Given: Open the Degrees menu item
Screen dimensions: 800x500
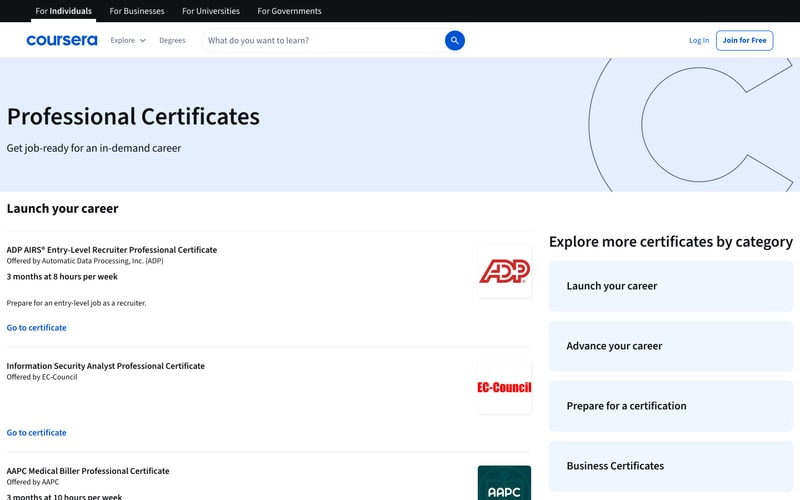Looking at the screenshot, I should coord(172,40).
